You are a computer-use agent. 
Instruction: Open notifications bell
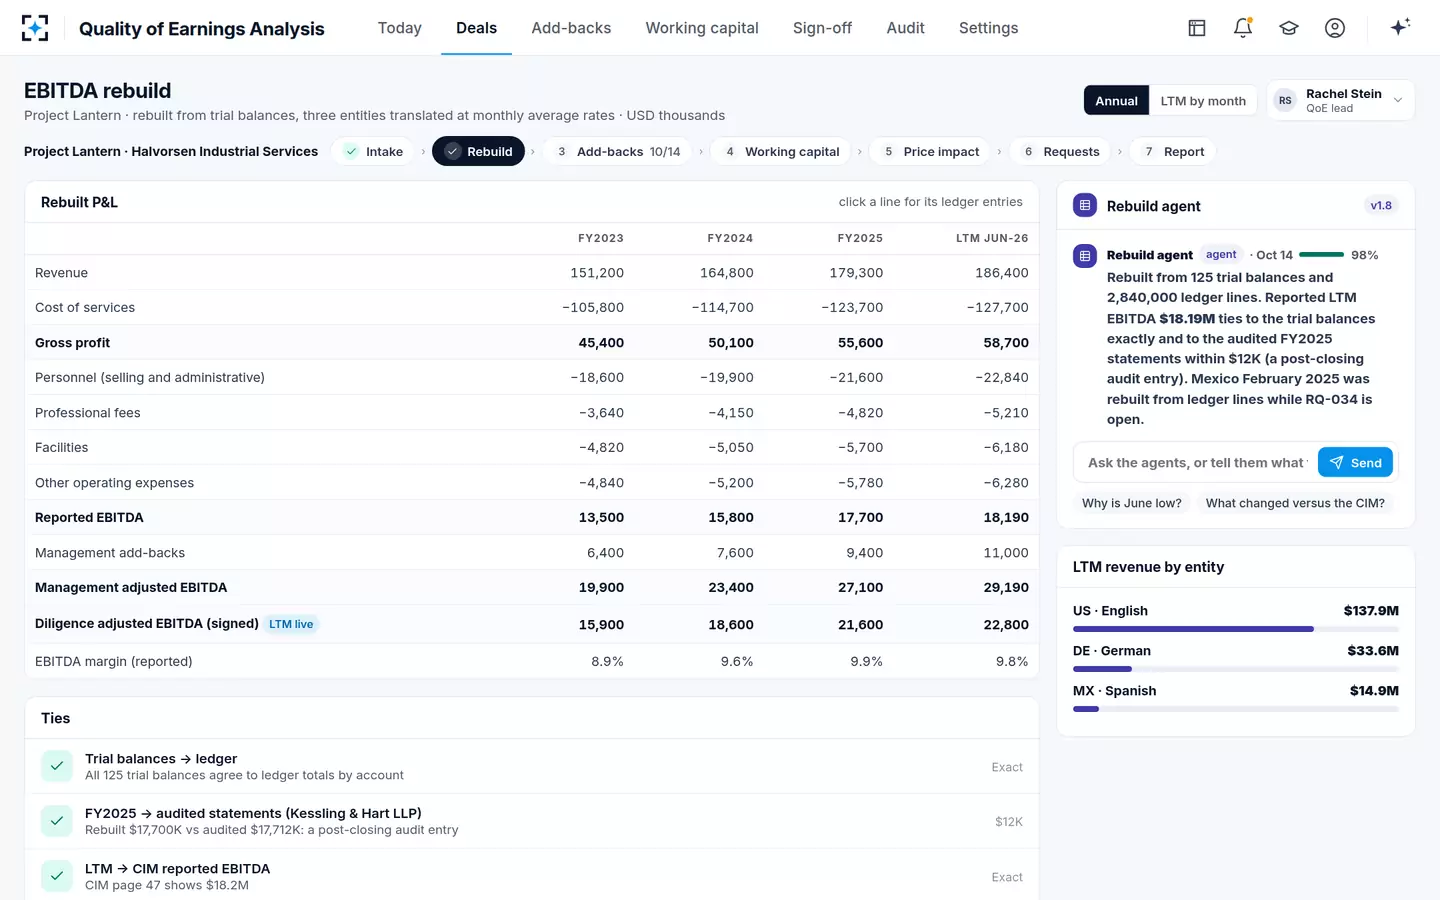tap(1243, 28)
